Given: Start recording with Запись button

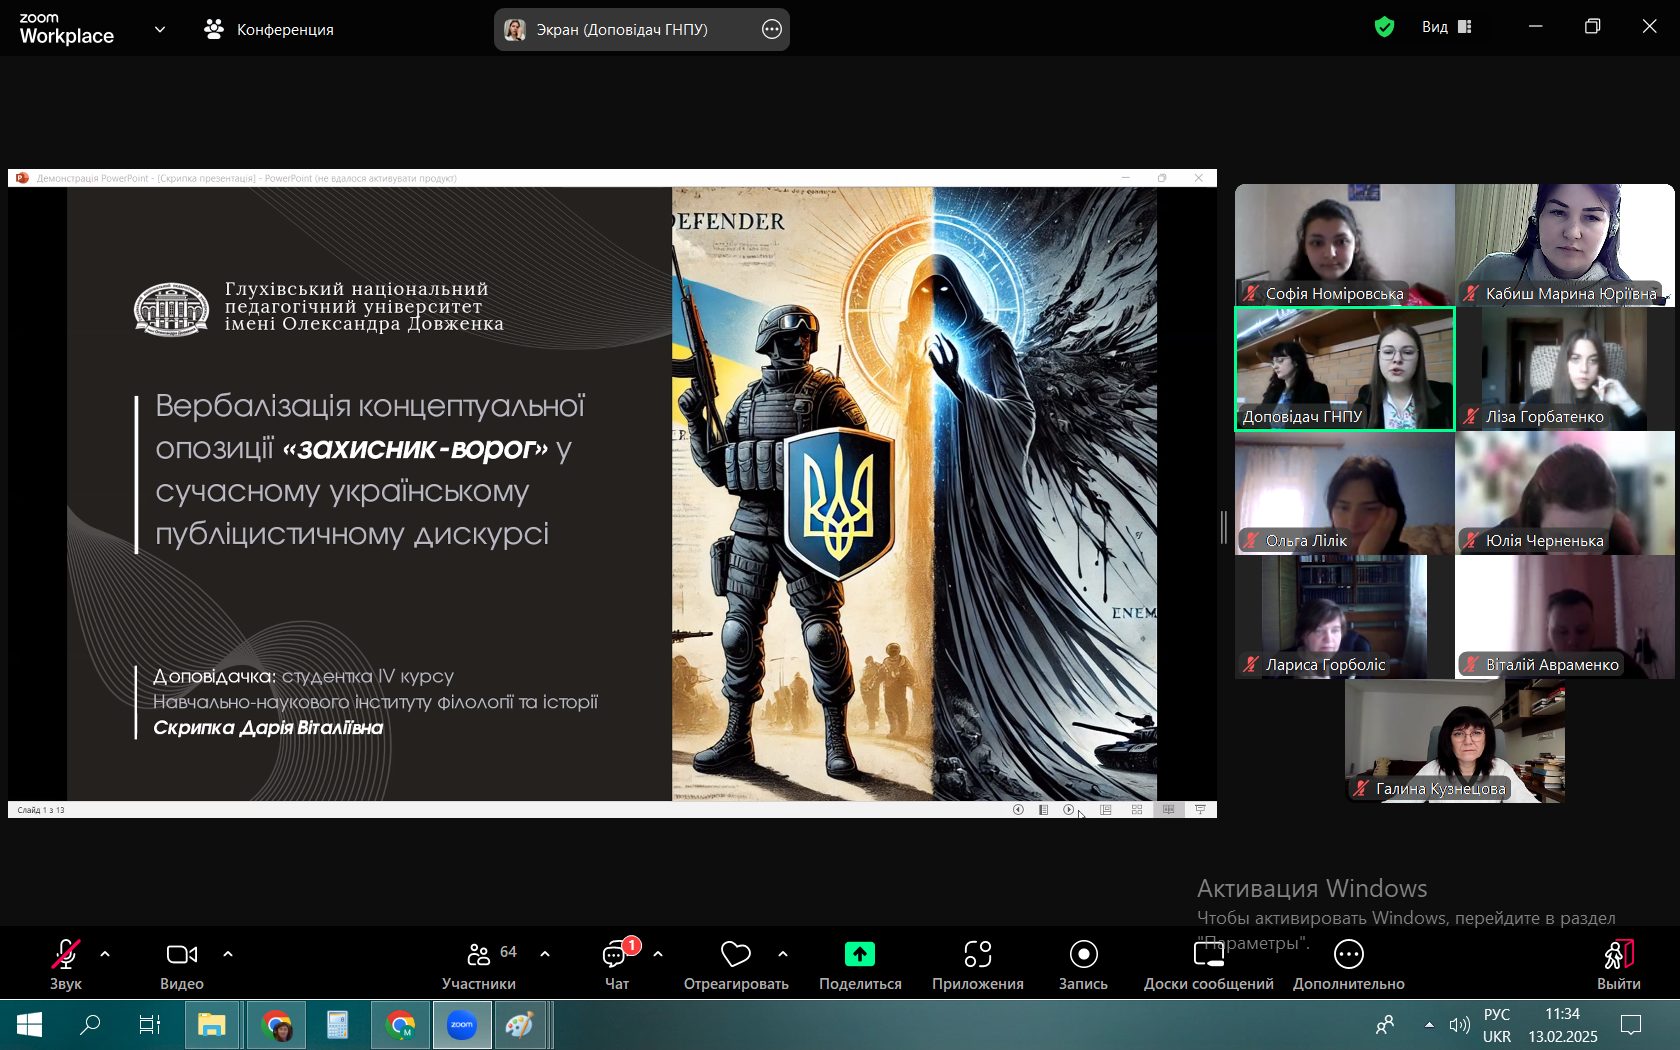Looking at the screenshot, I should point(1083,964).
